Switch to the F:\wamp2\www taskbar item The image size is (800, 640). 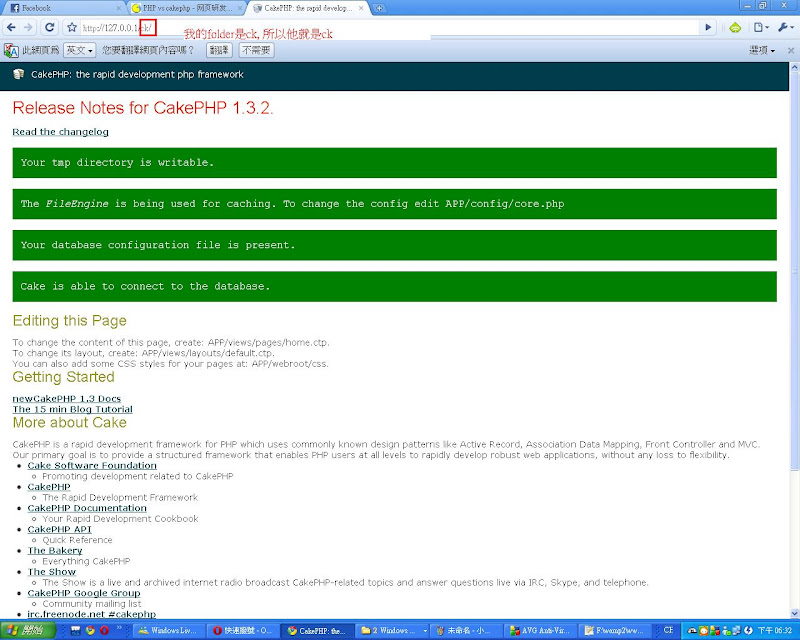point(615,631)
